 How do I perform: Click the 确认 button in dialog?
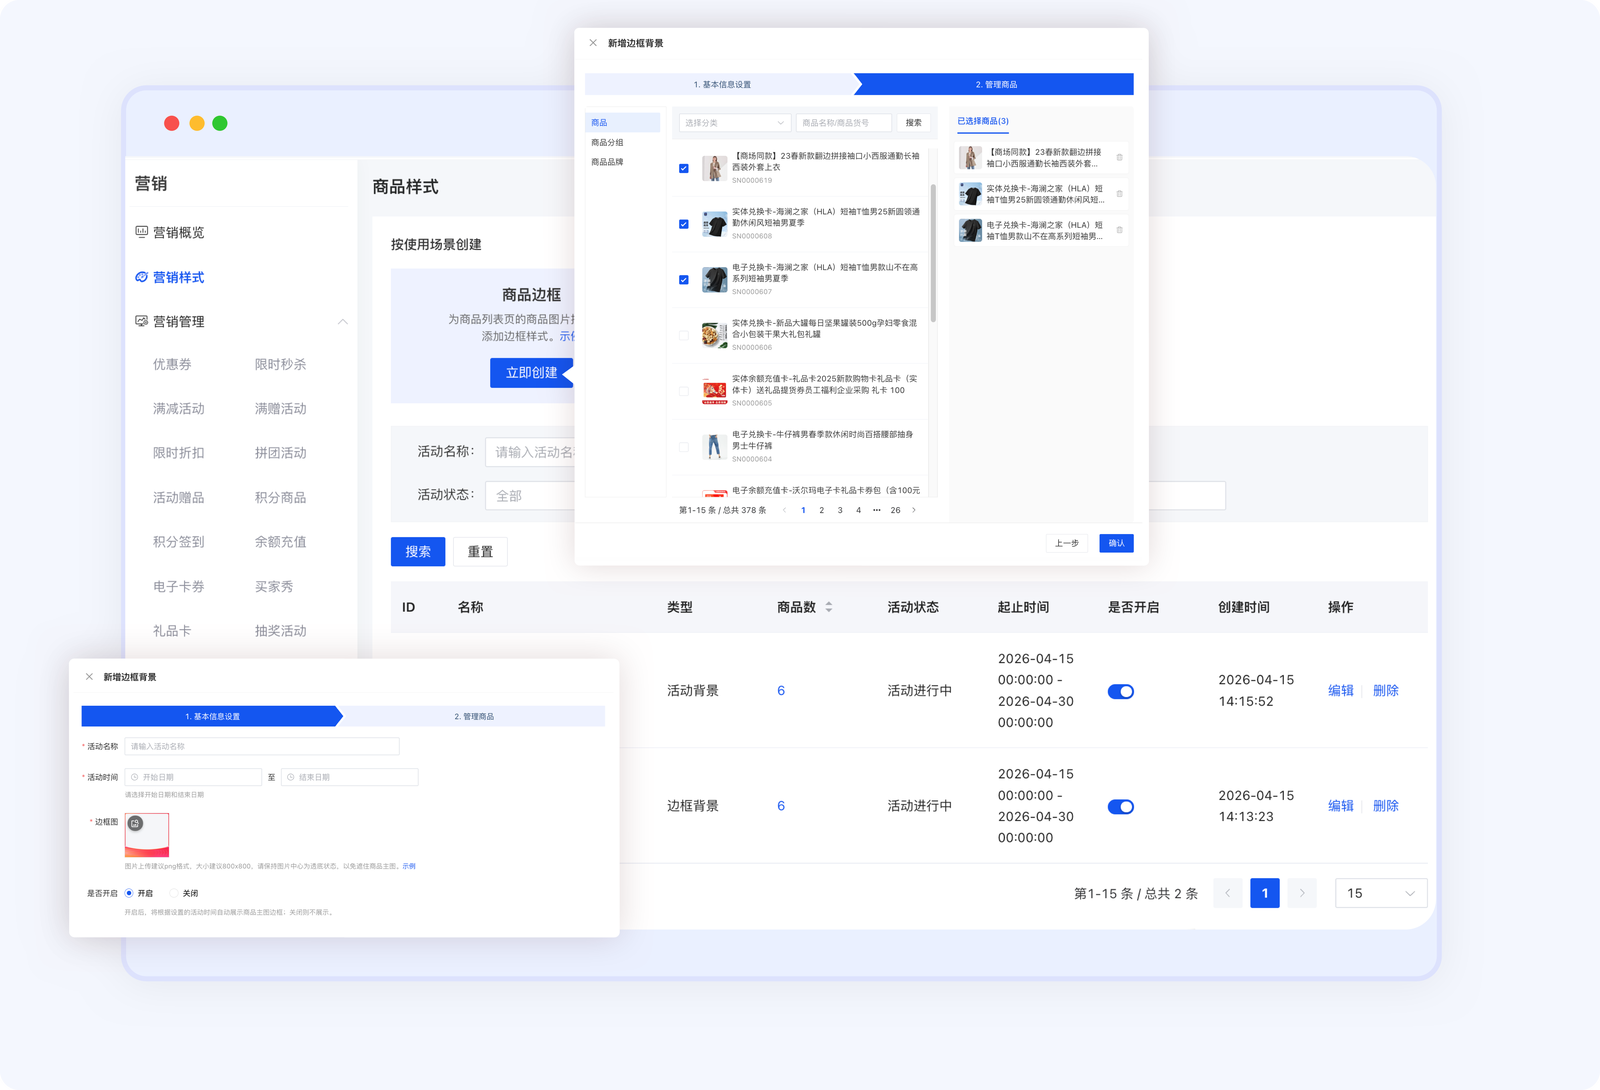click(1116, 543)
